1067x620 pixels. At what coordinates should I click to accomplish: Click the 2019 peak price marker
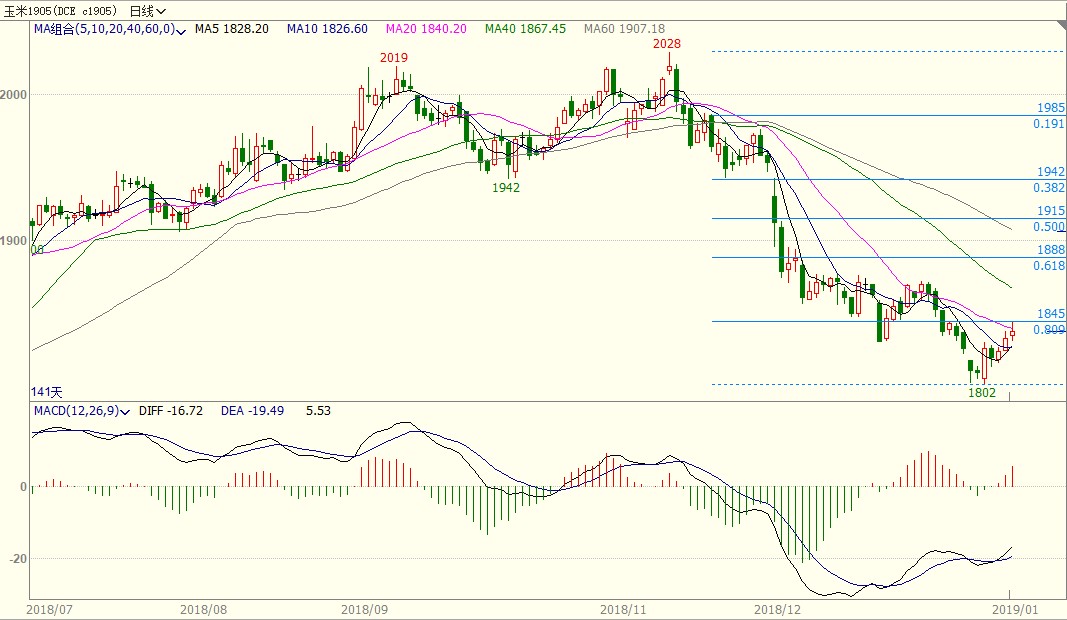(394, 58)
